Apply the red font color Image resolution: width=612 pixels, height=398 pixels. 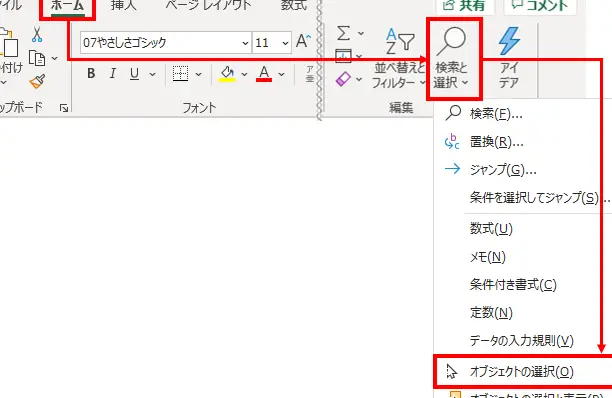point(264,73)
